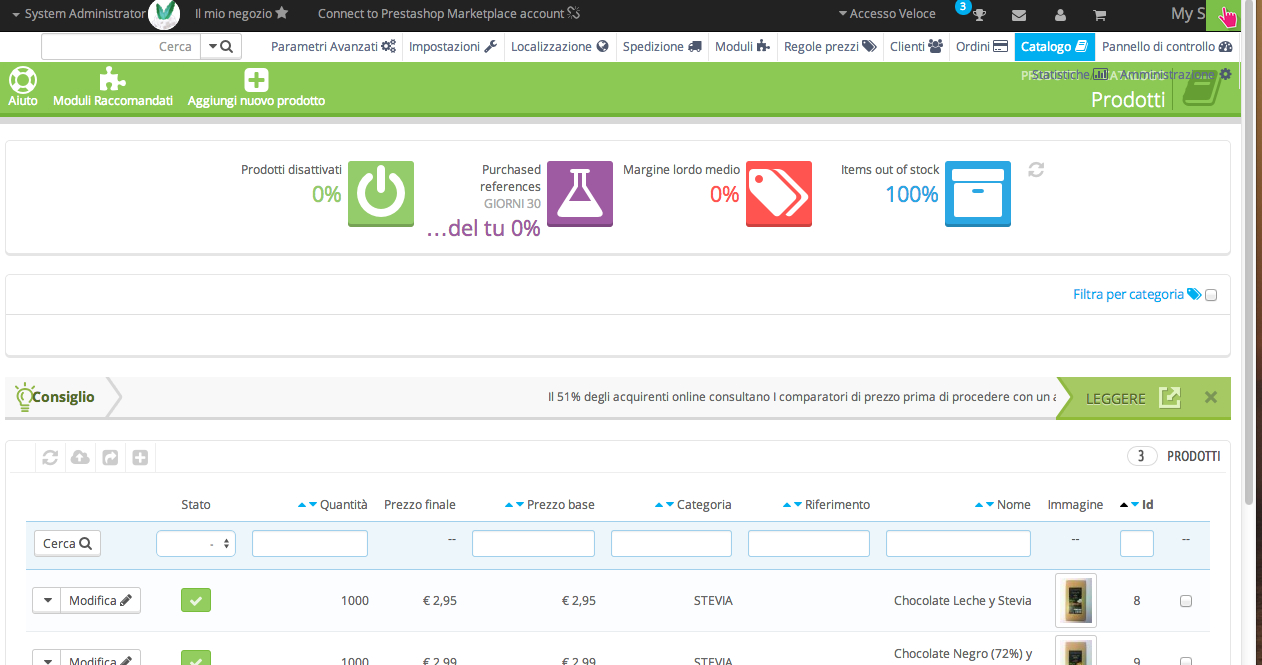Click the plus icon in list toolbar
The image size is (1262, 665).
[x=140, y=457]
